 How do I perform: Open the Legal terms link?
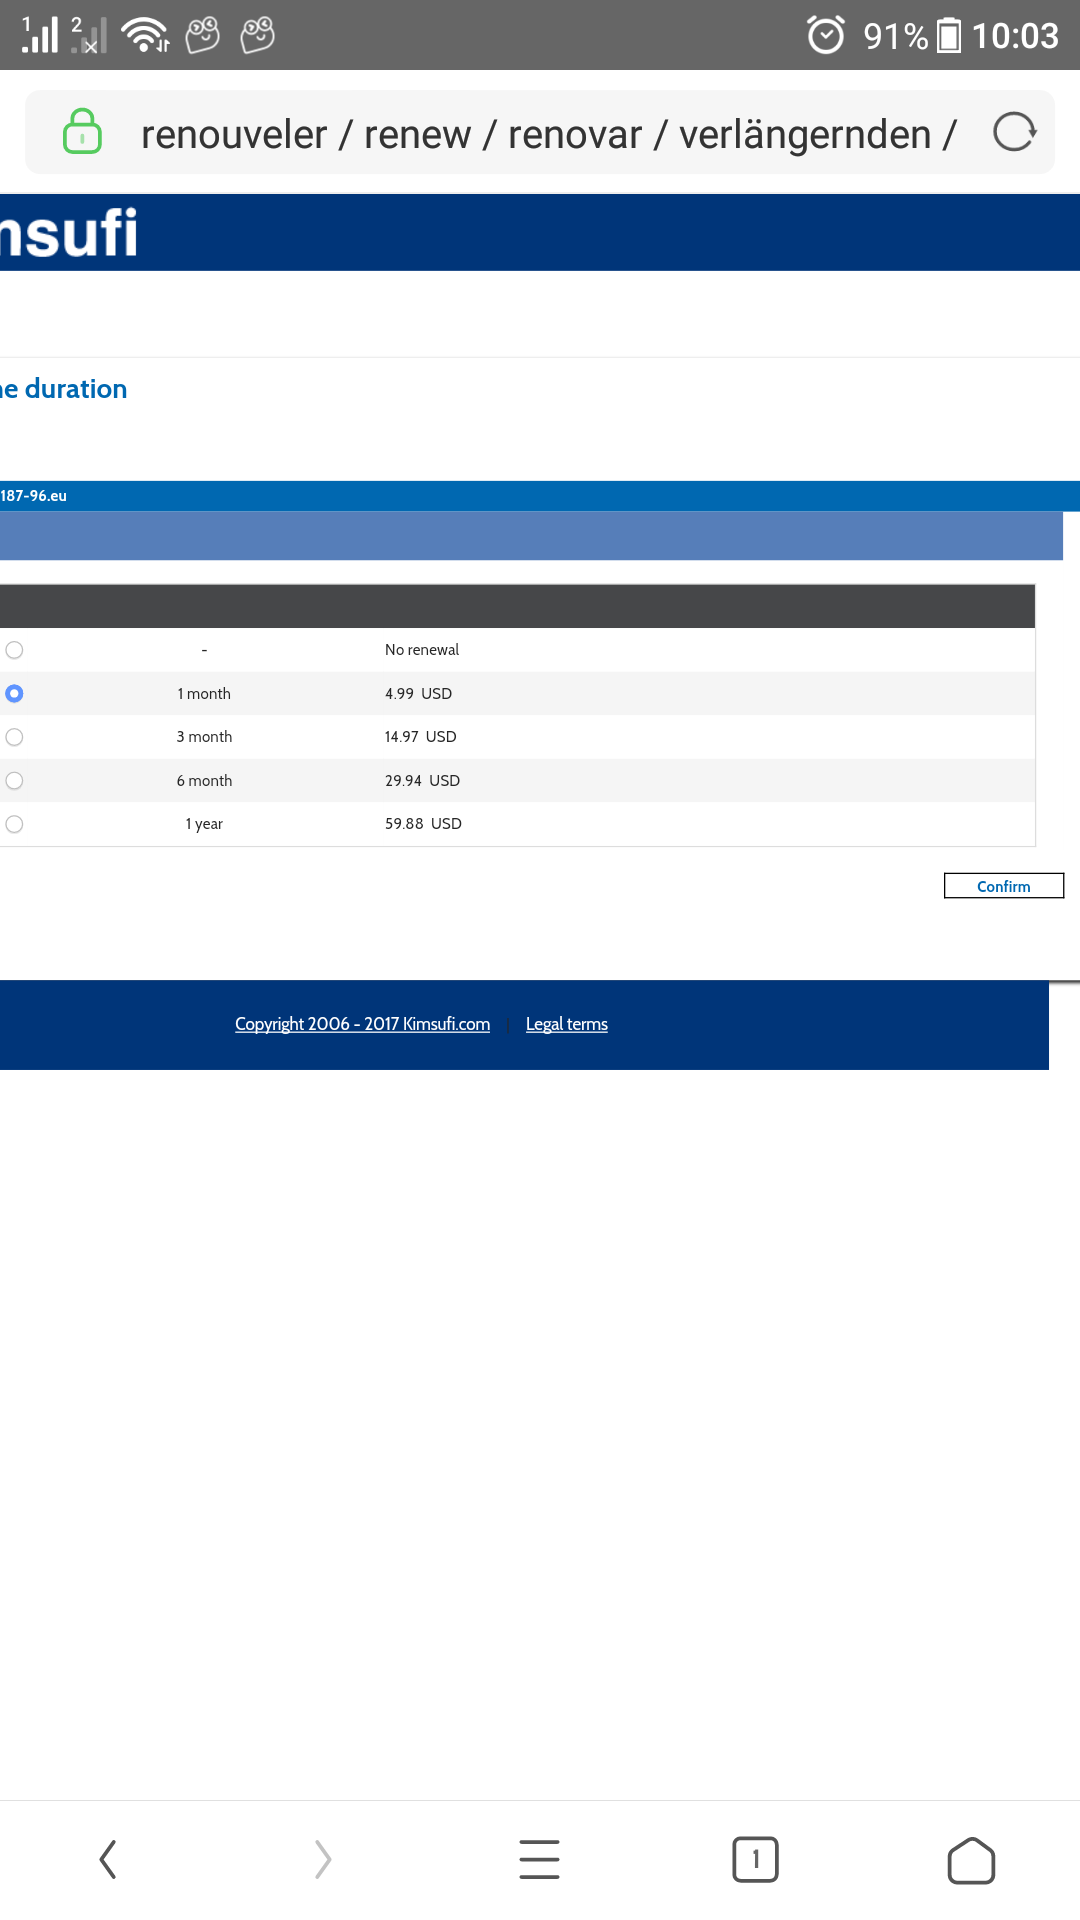point(567,1024)
